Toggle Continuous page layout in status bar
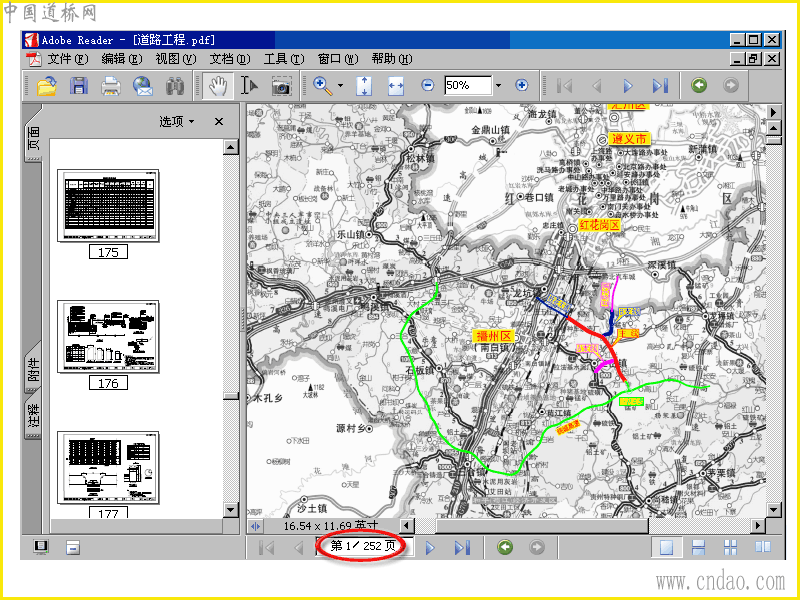 [698, 547]
